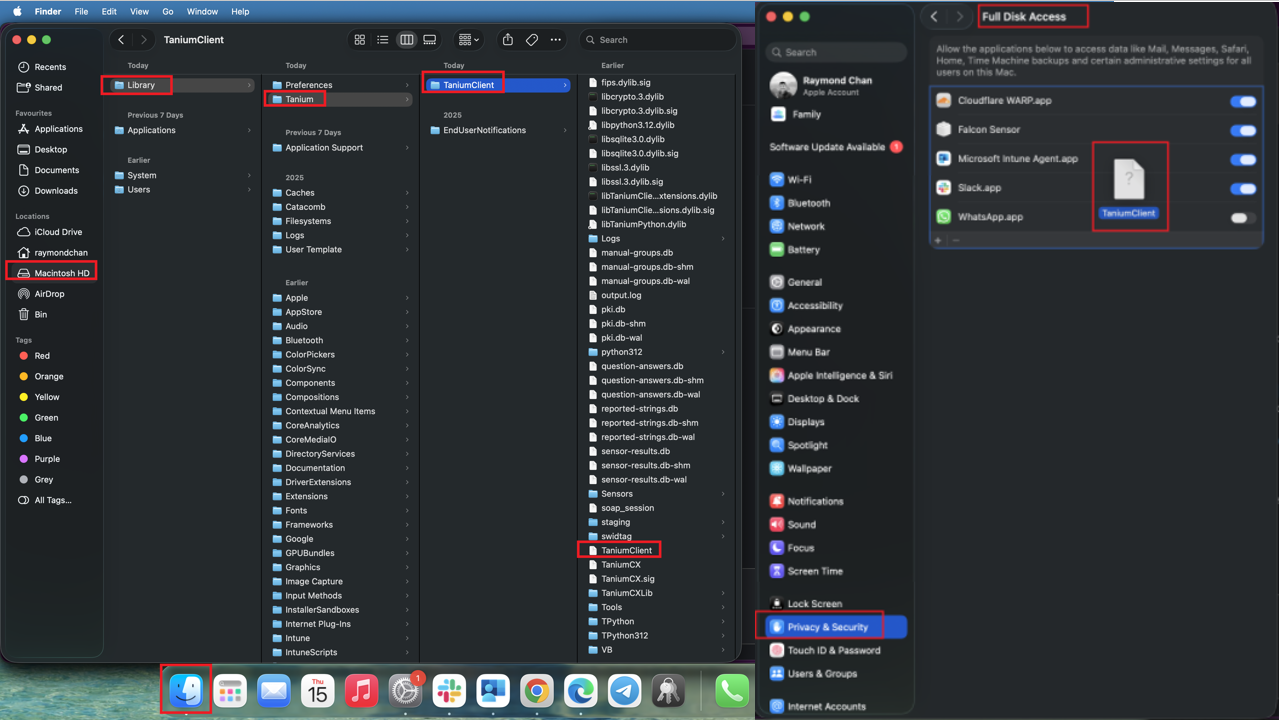Image resolution: width=1279 pixels, height=720 pixels.
Task: Expand the Logs folder chevron in TaniumClient
Action: tap(723, 239)
